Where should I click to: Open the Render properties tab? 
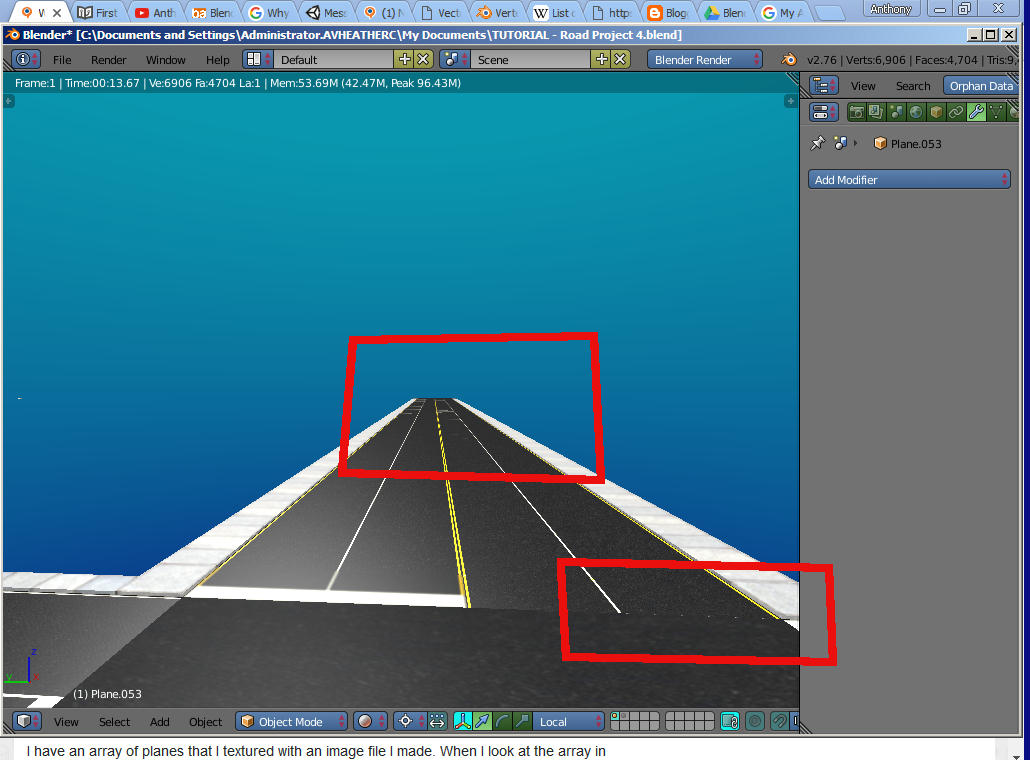click(857, 111)
